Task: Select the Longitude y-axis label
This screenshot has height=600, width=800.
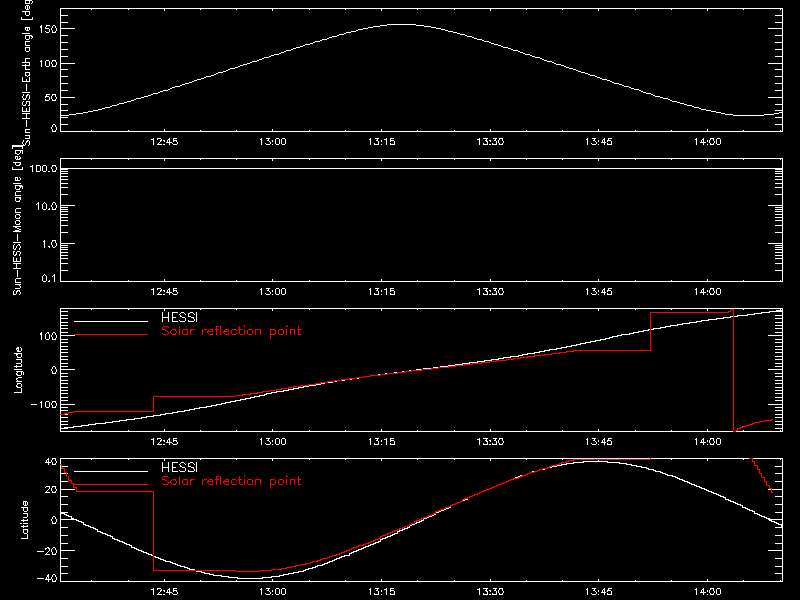Action: (x=18, y=370)
